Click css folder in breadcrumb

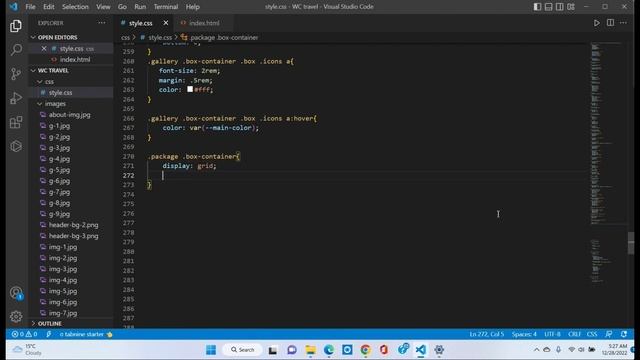click(x=125, y=38)
